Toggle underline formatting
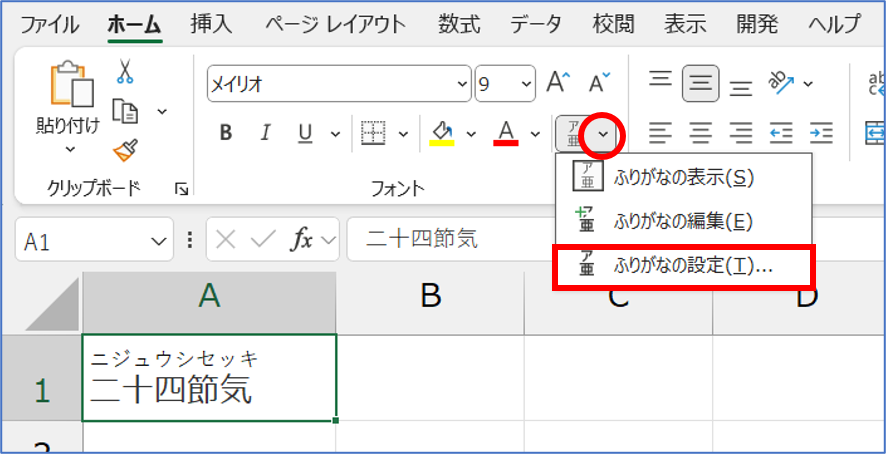This screenshot has height=454, width=886. coord(305,133)
